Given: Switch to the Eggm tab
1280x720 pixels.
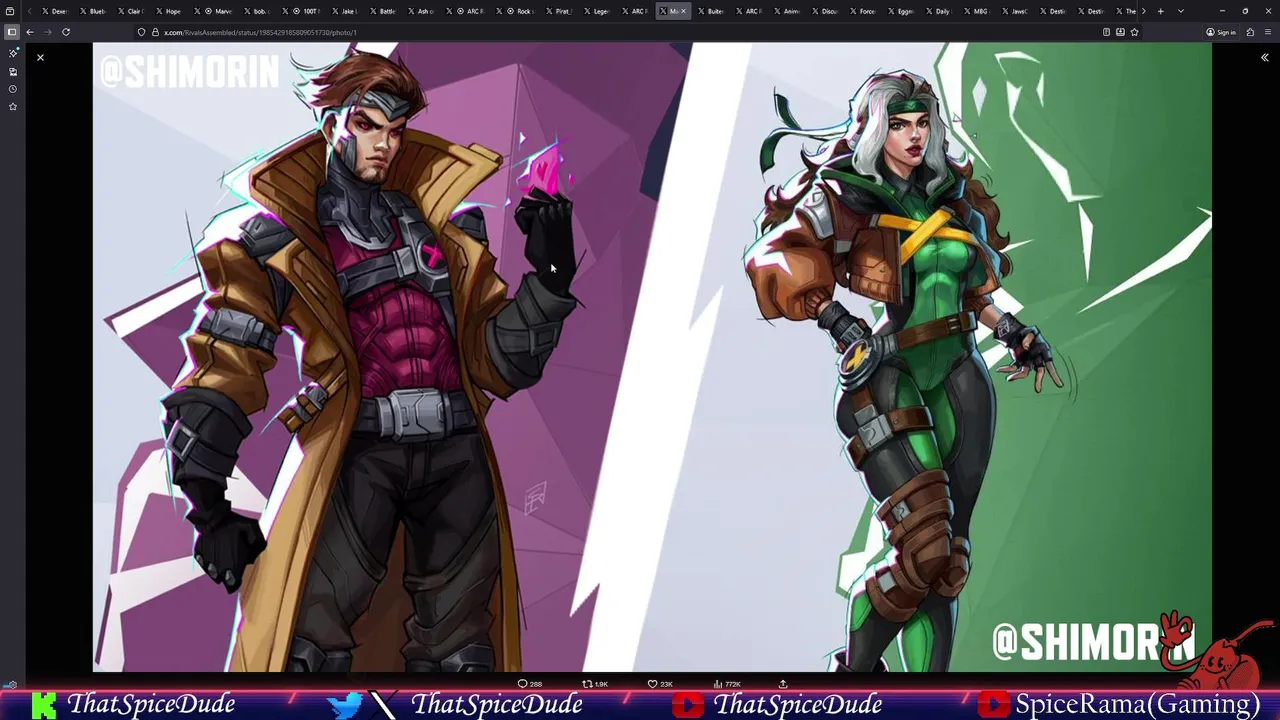Looking at the screenshot, I should [x=900, y=11].
